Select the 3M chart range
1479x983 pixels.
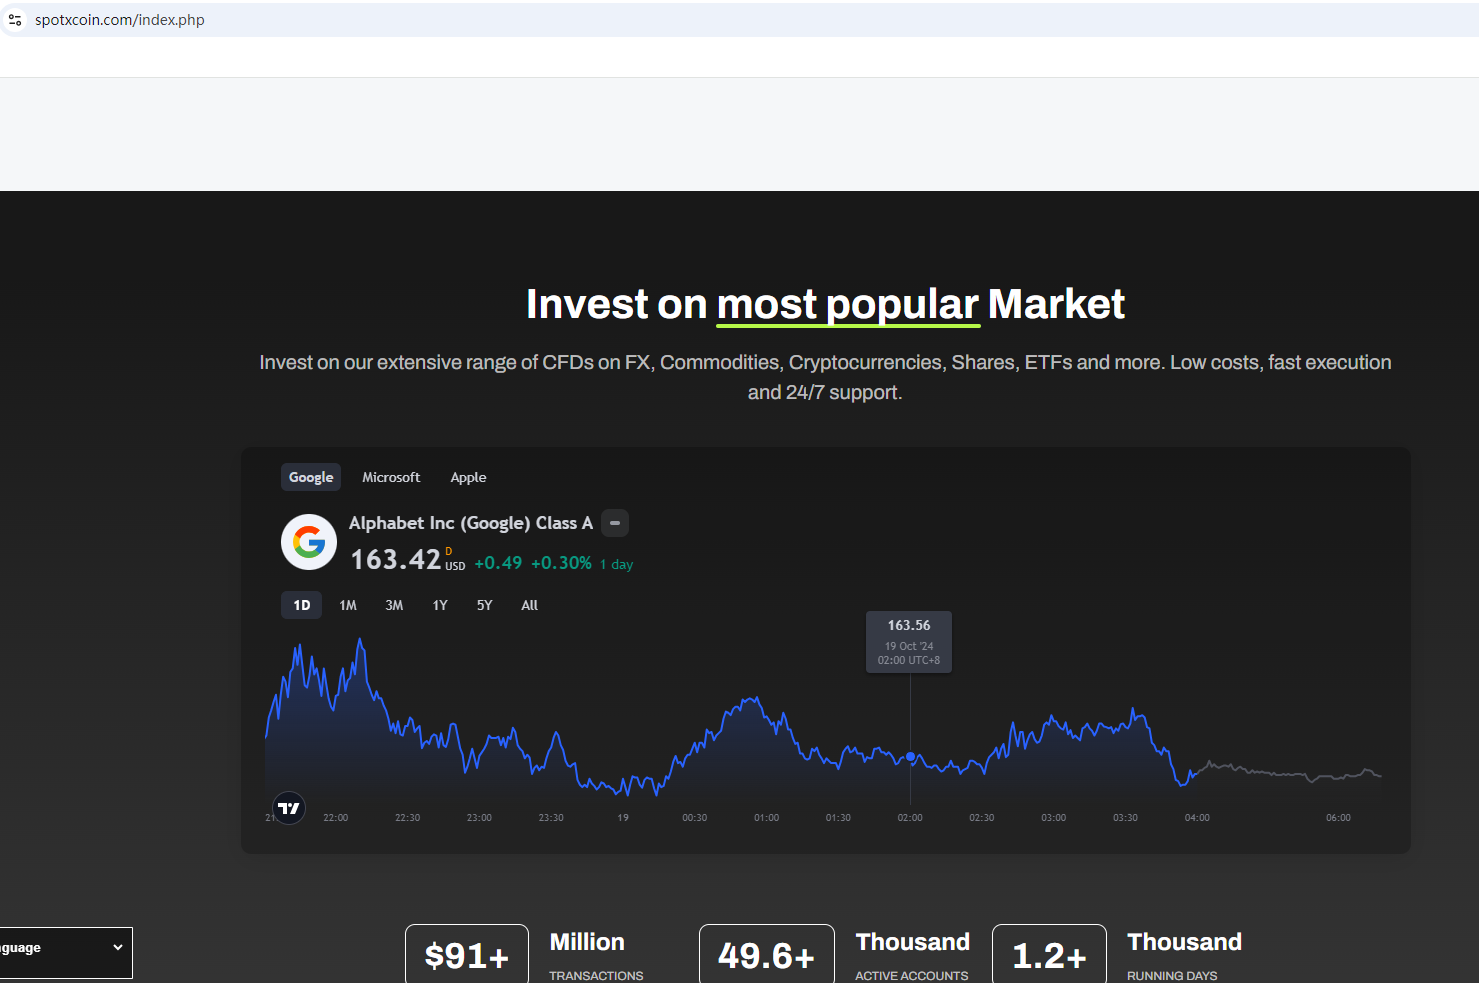[x=394, y=605]
